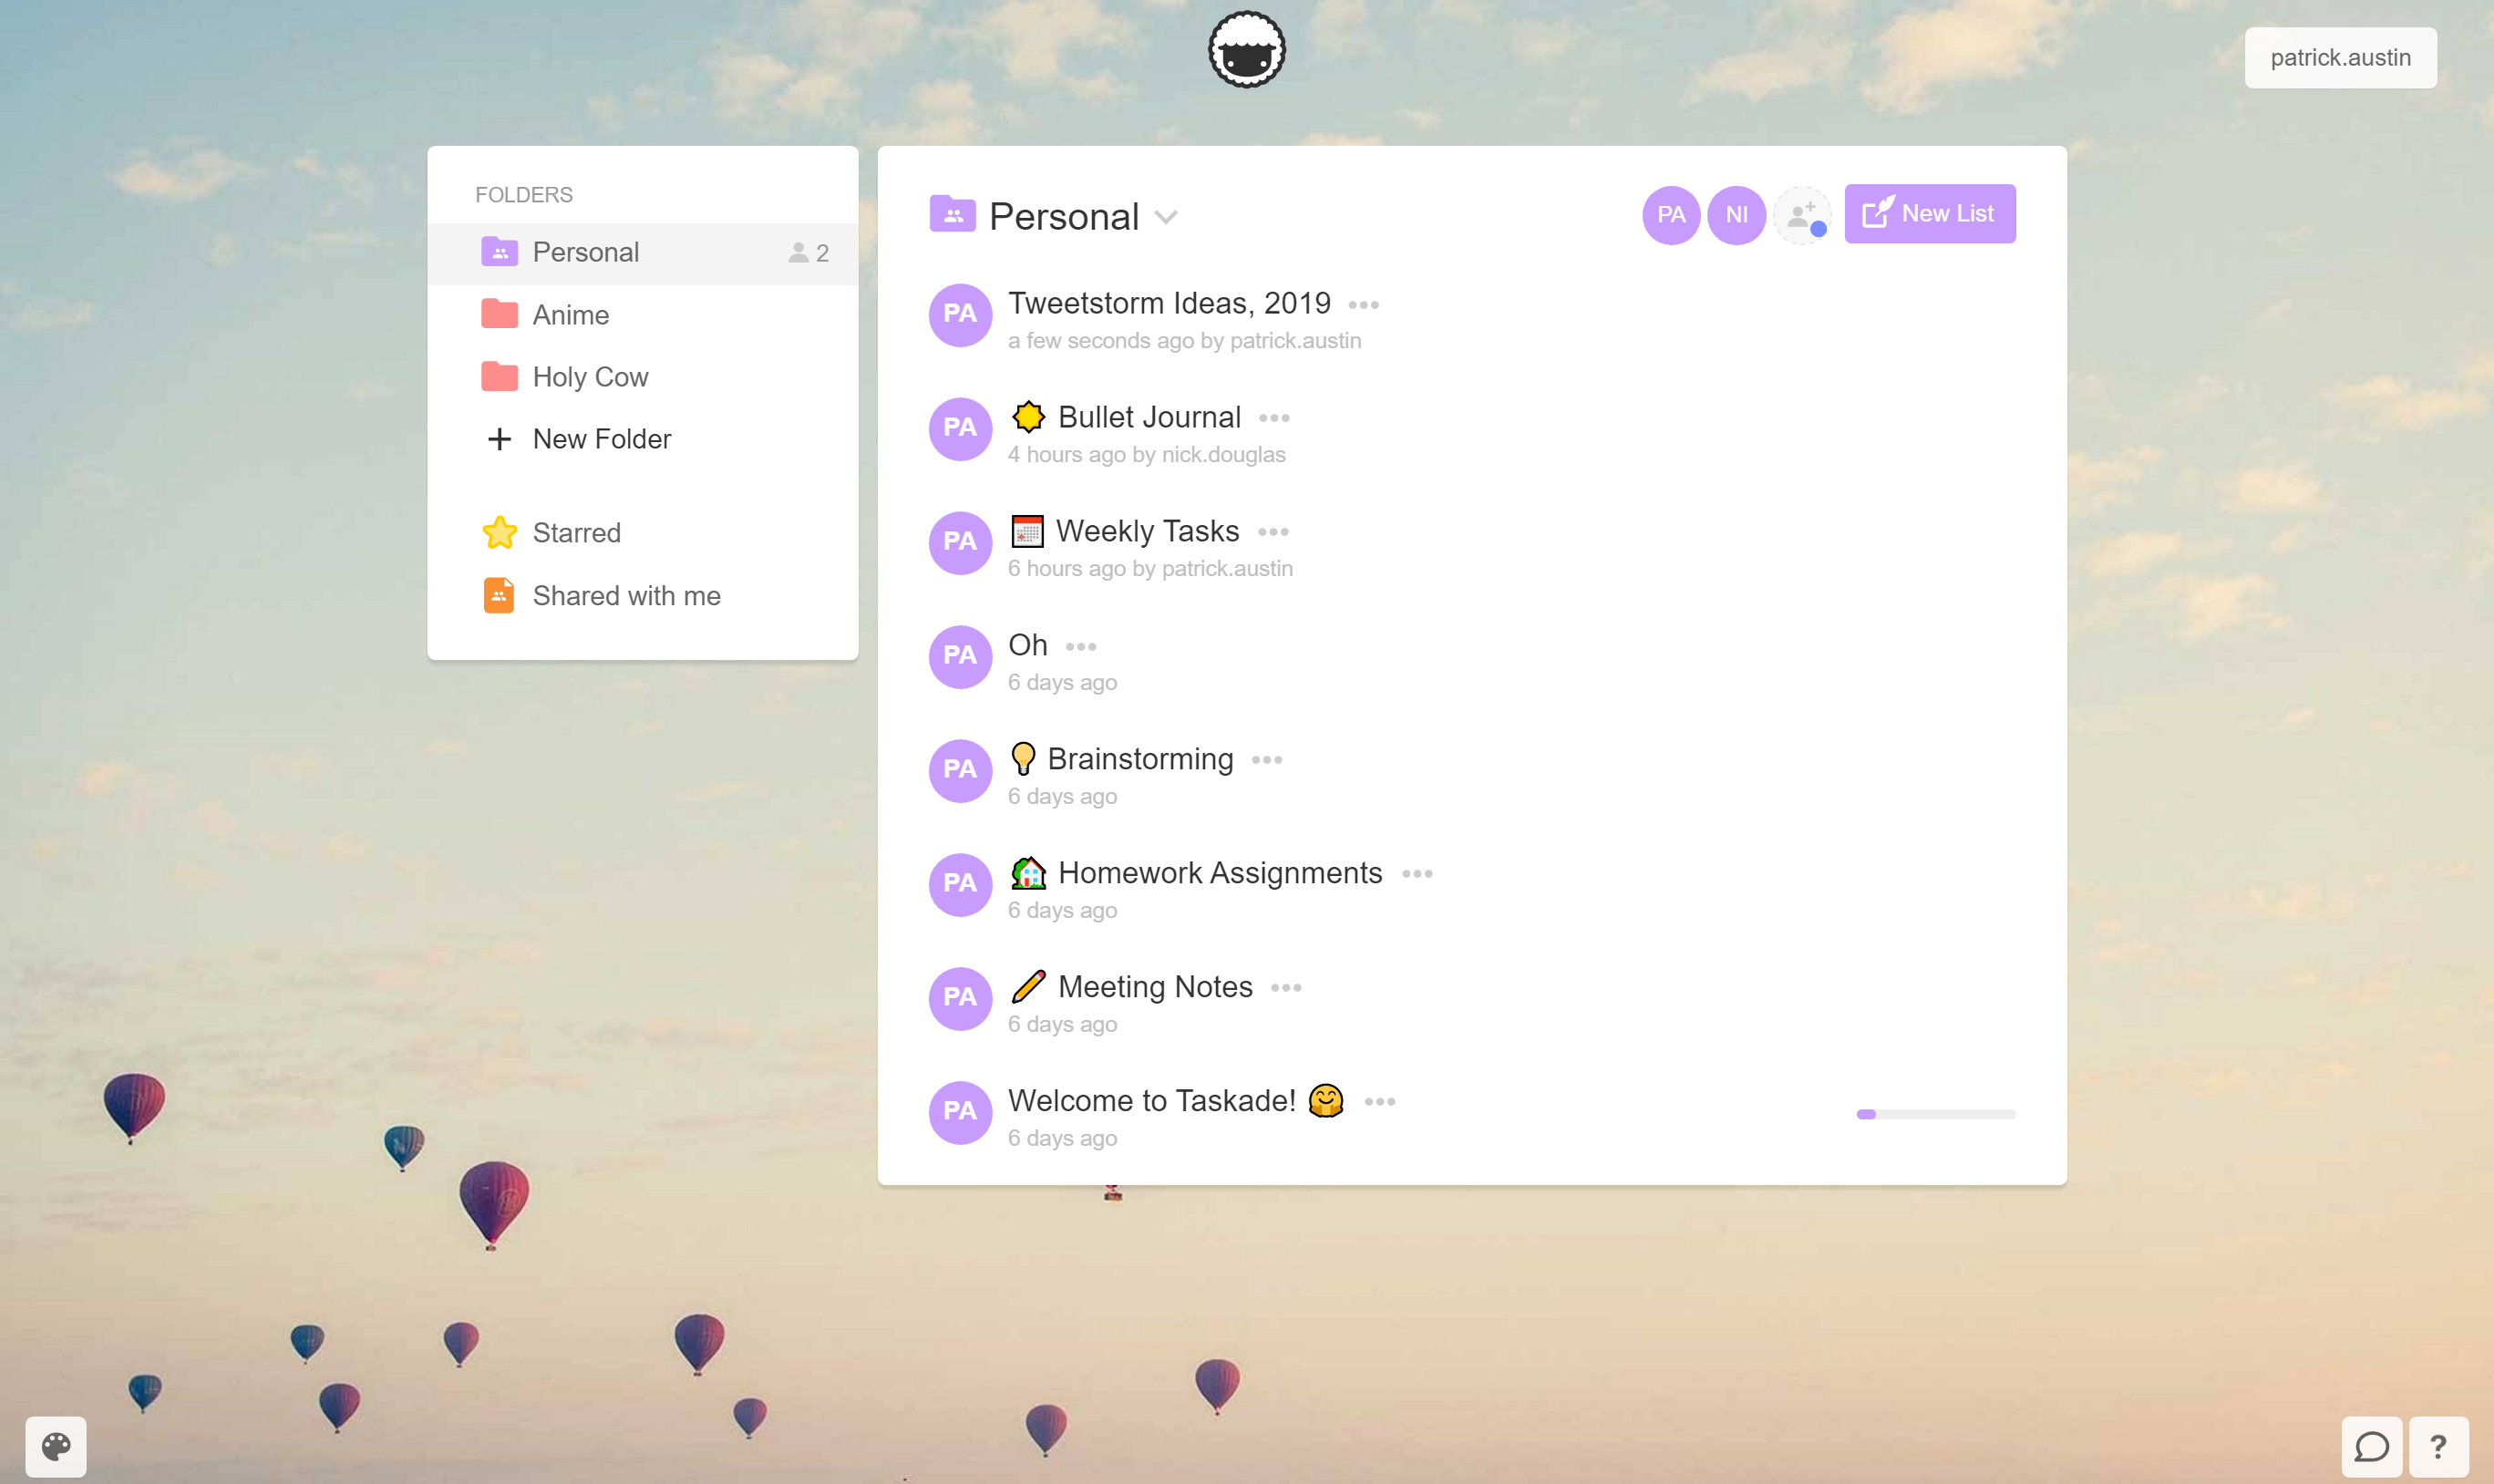Click the add member icon
The height and width of the screenshot is (1484, 2494).
[x=1802, y=215]
